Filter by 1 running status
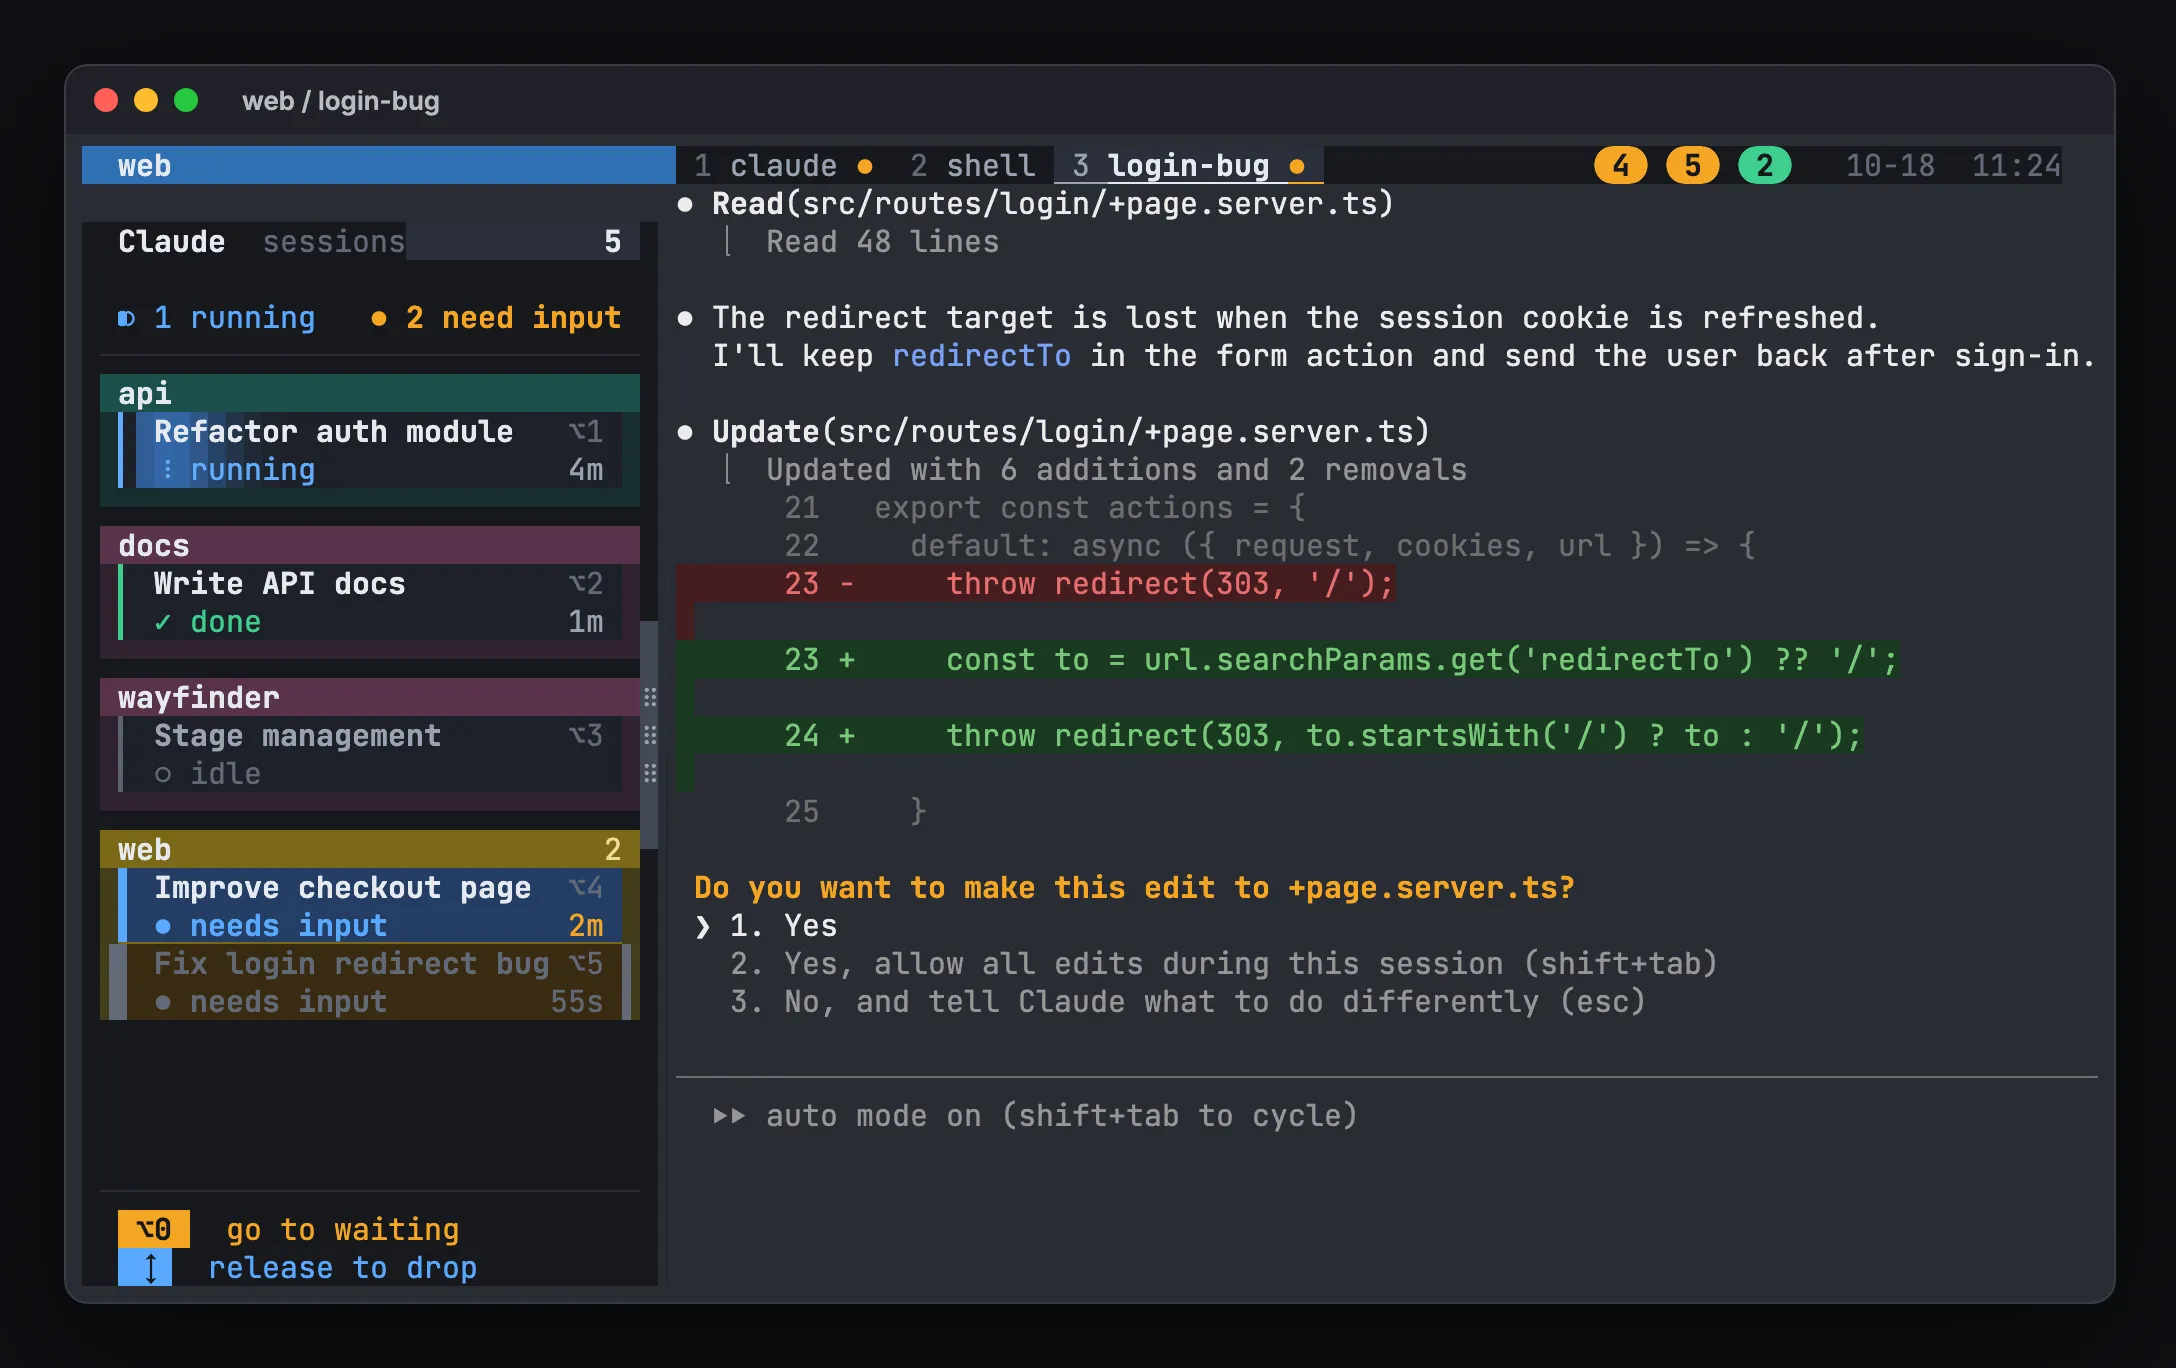The image size is (2176, 1368). point(217,318)
